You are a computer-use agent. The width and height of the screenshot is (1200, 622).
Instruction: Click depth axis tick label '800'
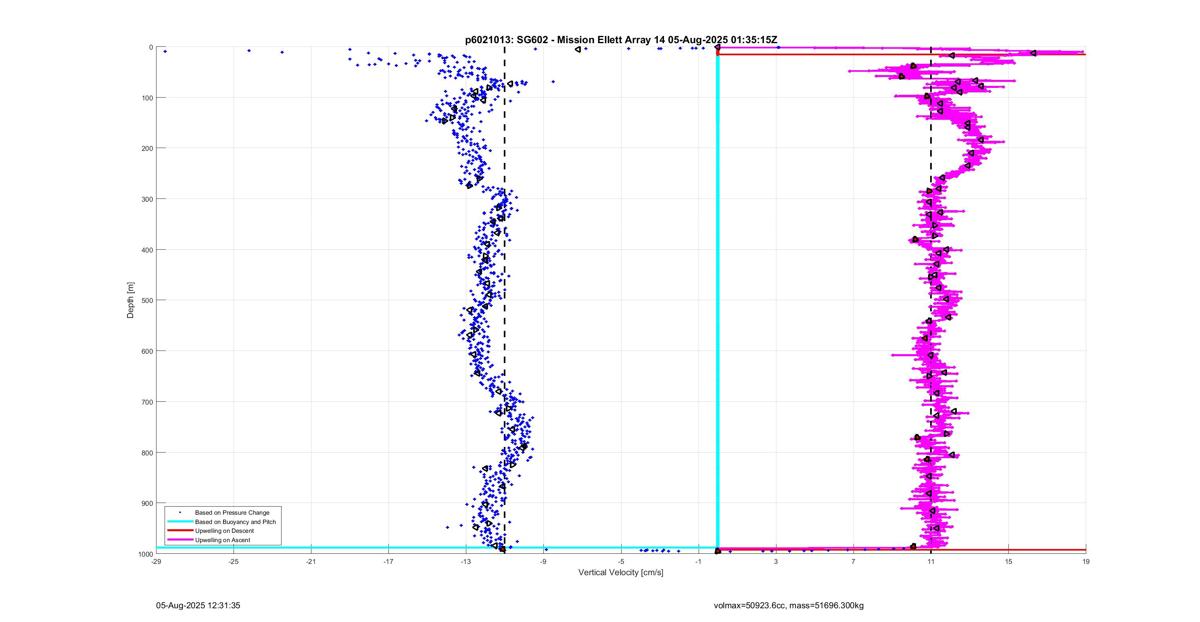click(x=146, y=452)
